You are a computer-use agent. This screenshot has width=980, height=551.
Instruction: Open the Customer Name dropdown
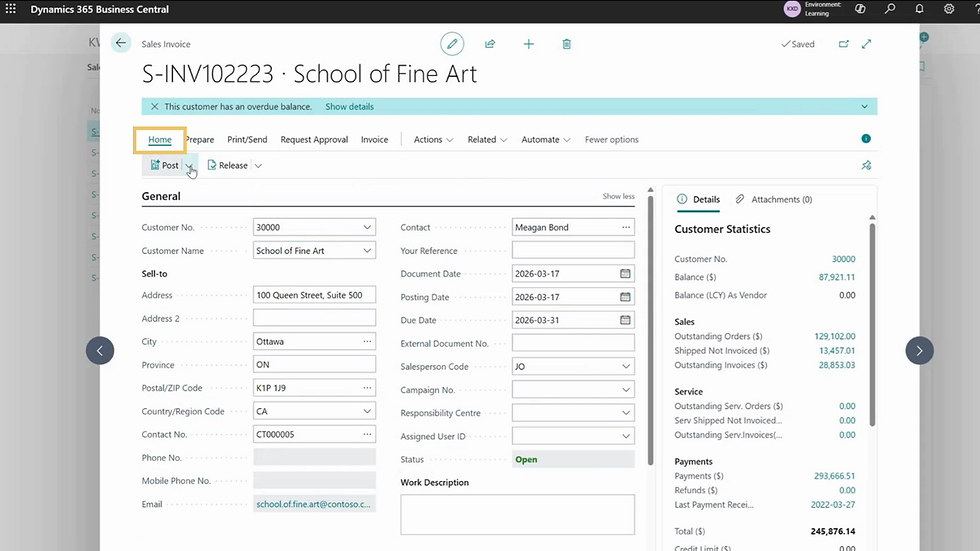(x=367, y=251)
